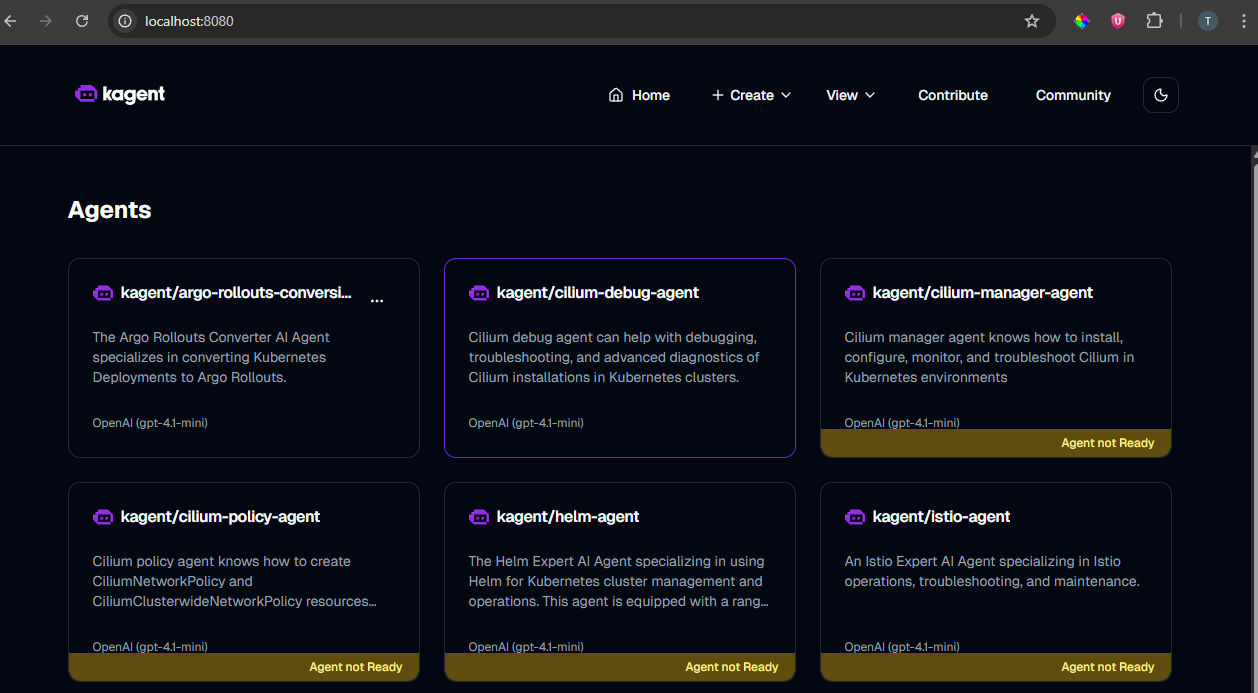Click the Home house icon

[616, 95]
